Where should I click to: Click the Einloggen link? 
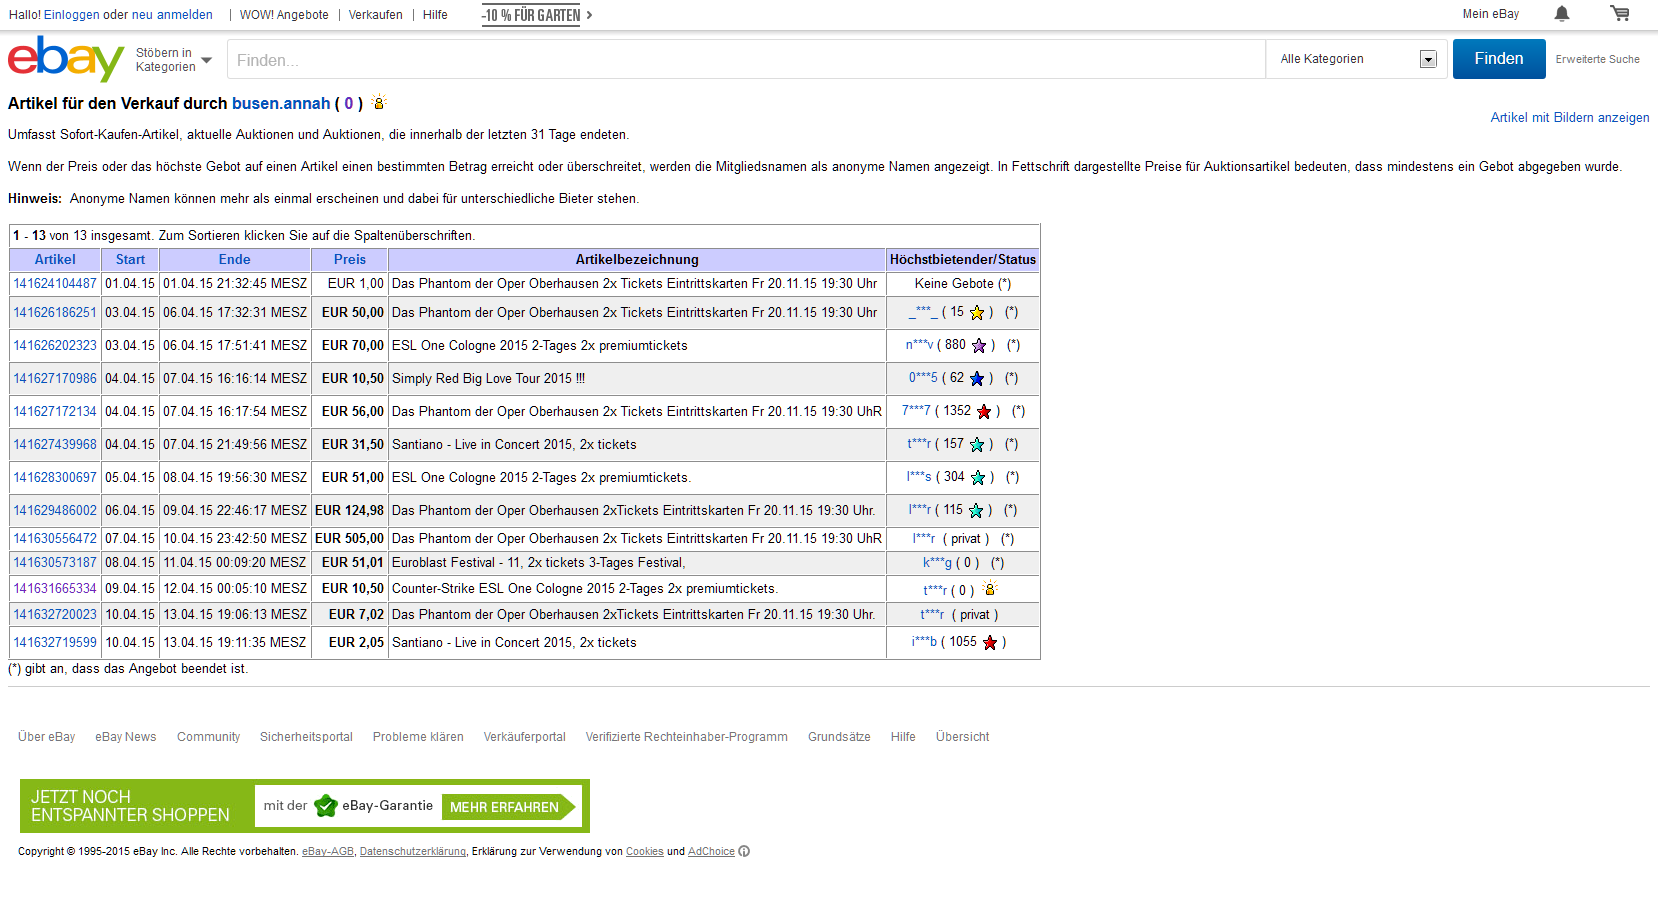tap(72, 15)
